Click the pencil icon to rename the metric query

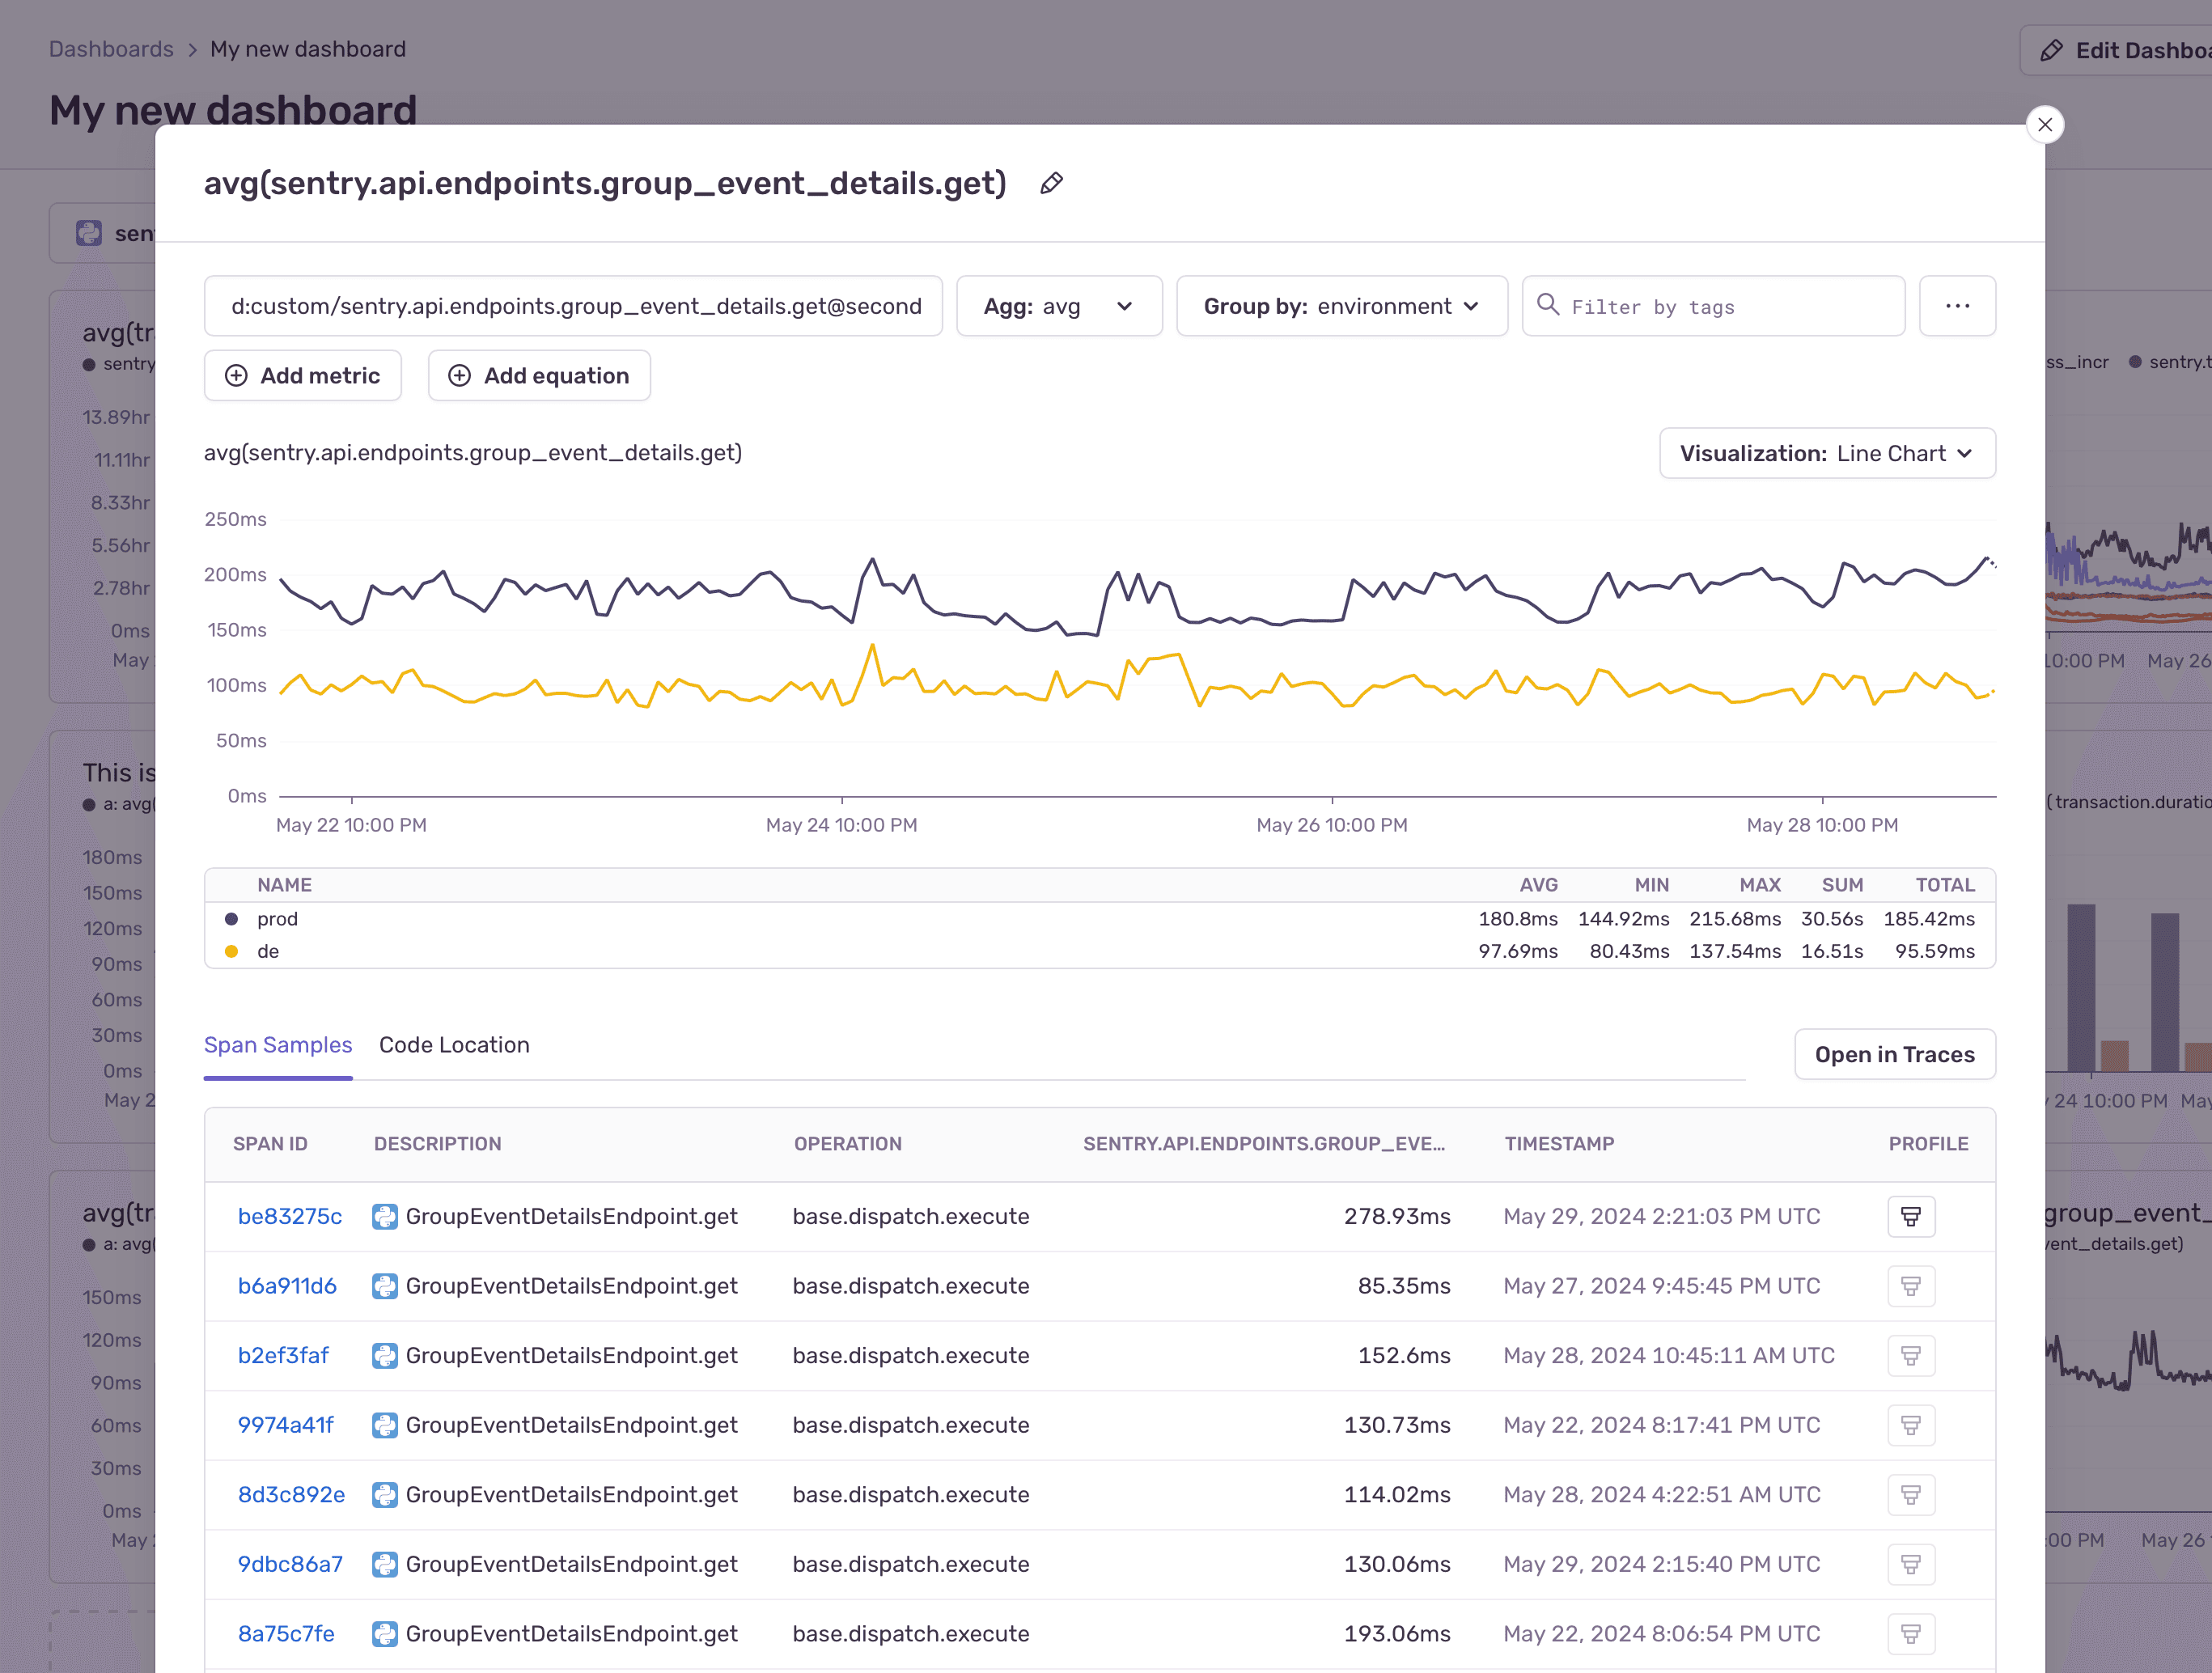(x=1051, y=183)
